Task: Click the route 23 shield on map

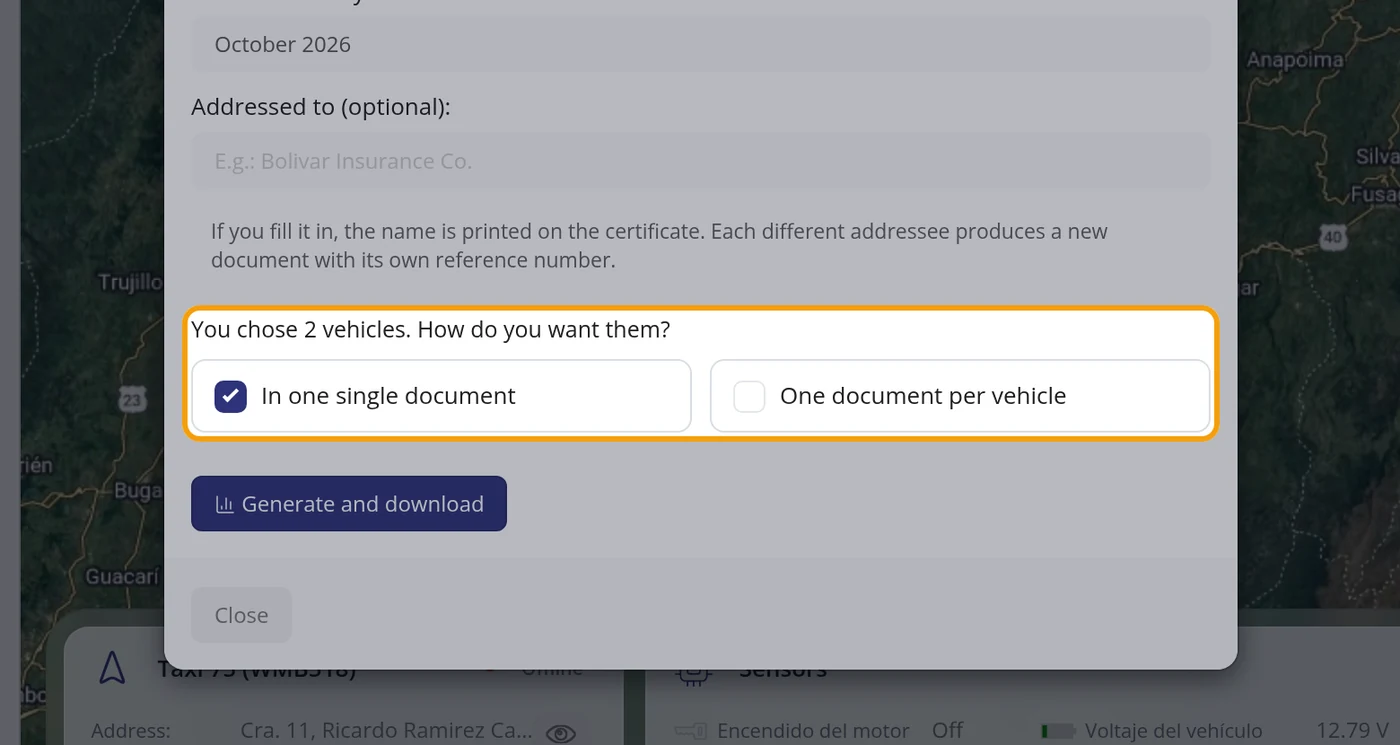Action: pos(132,400)
